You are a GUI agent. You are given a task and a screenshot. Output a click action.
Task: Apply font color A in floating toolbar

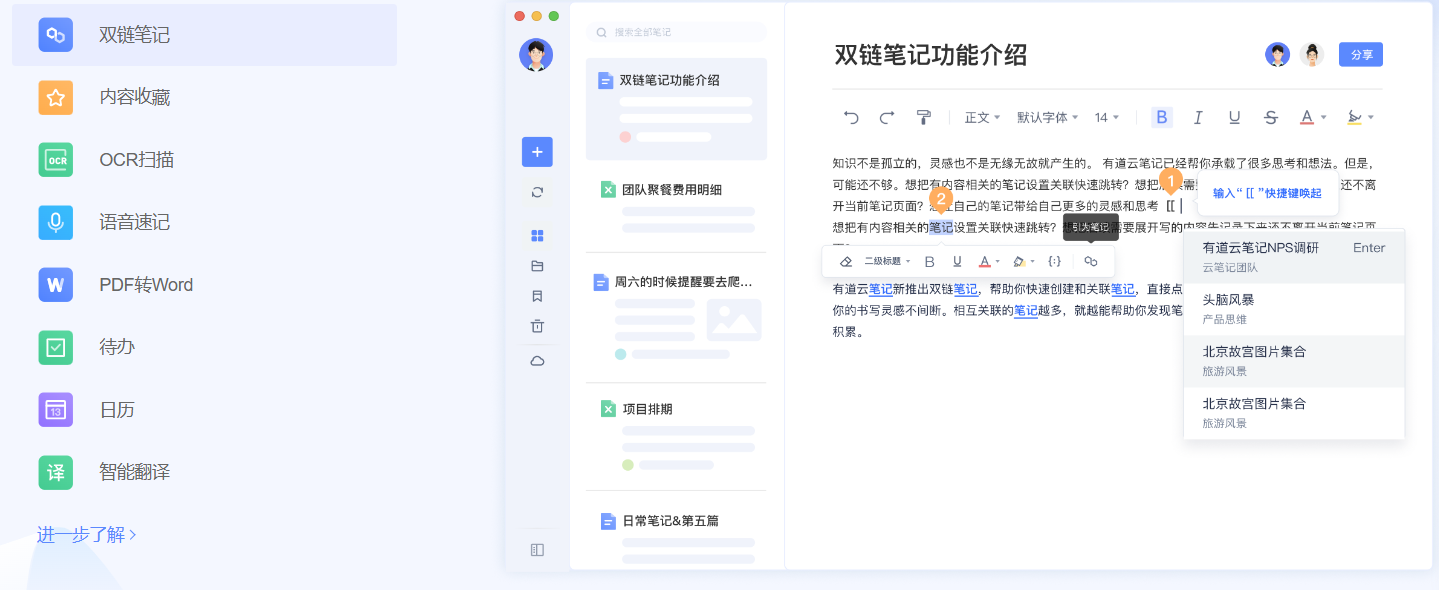(x=984, y=261)
